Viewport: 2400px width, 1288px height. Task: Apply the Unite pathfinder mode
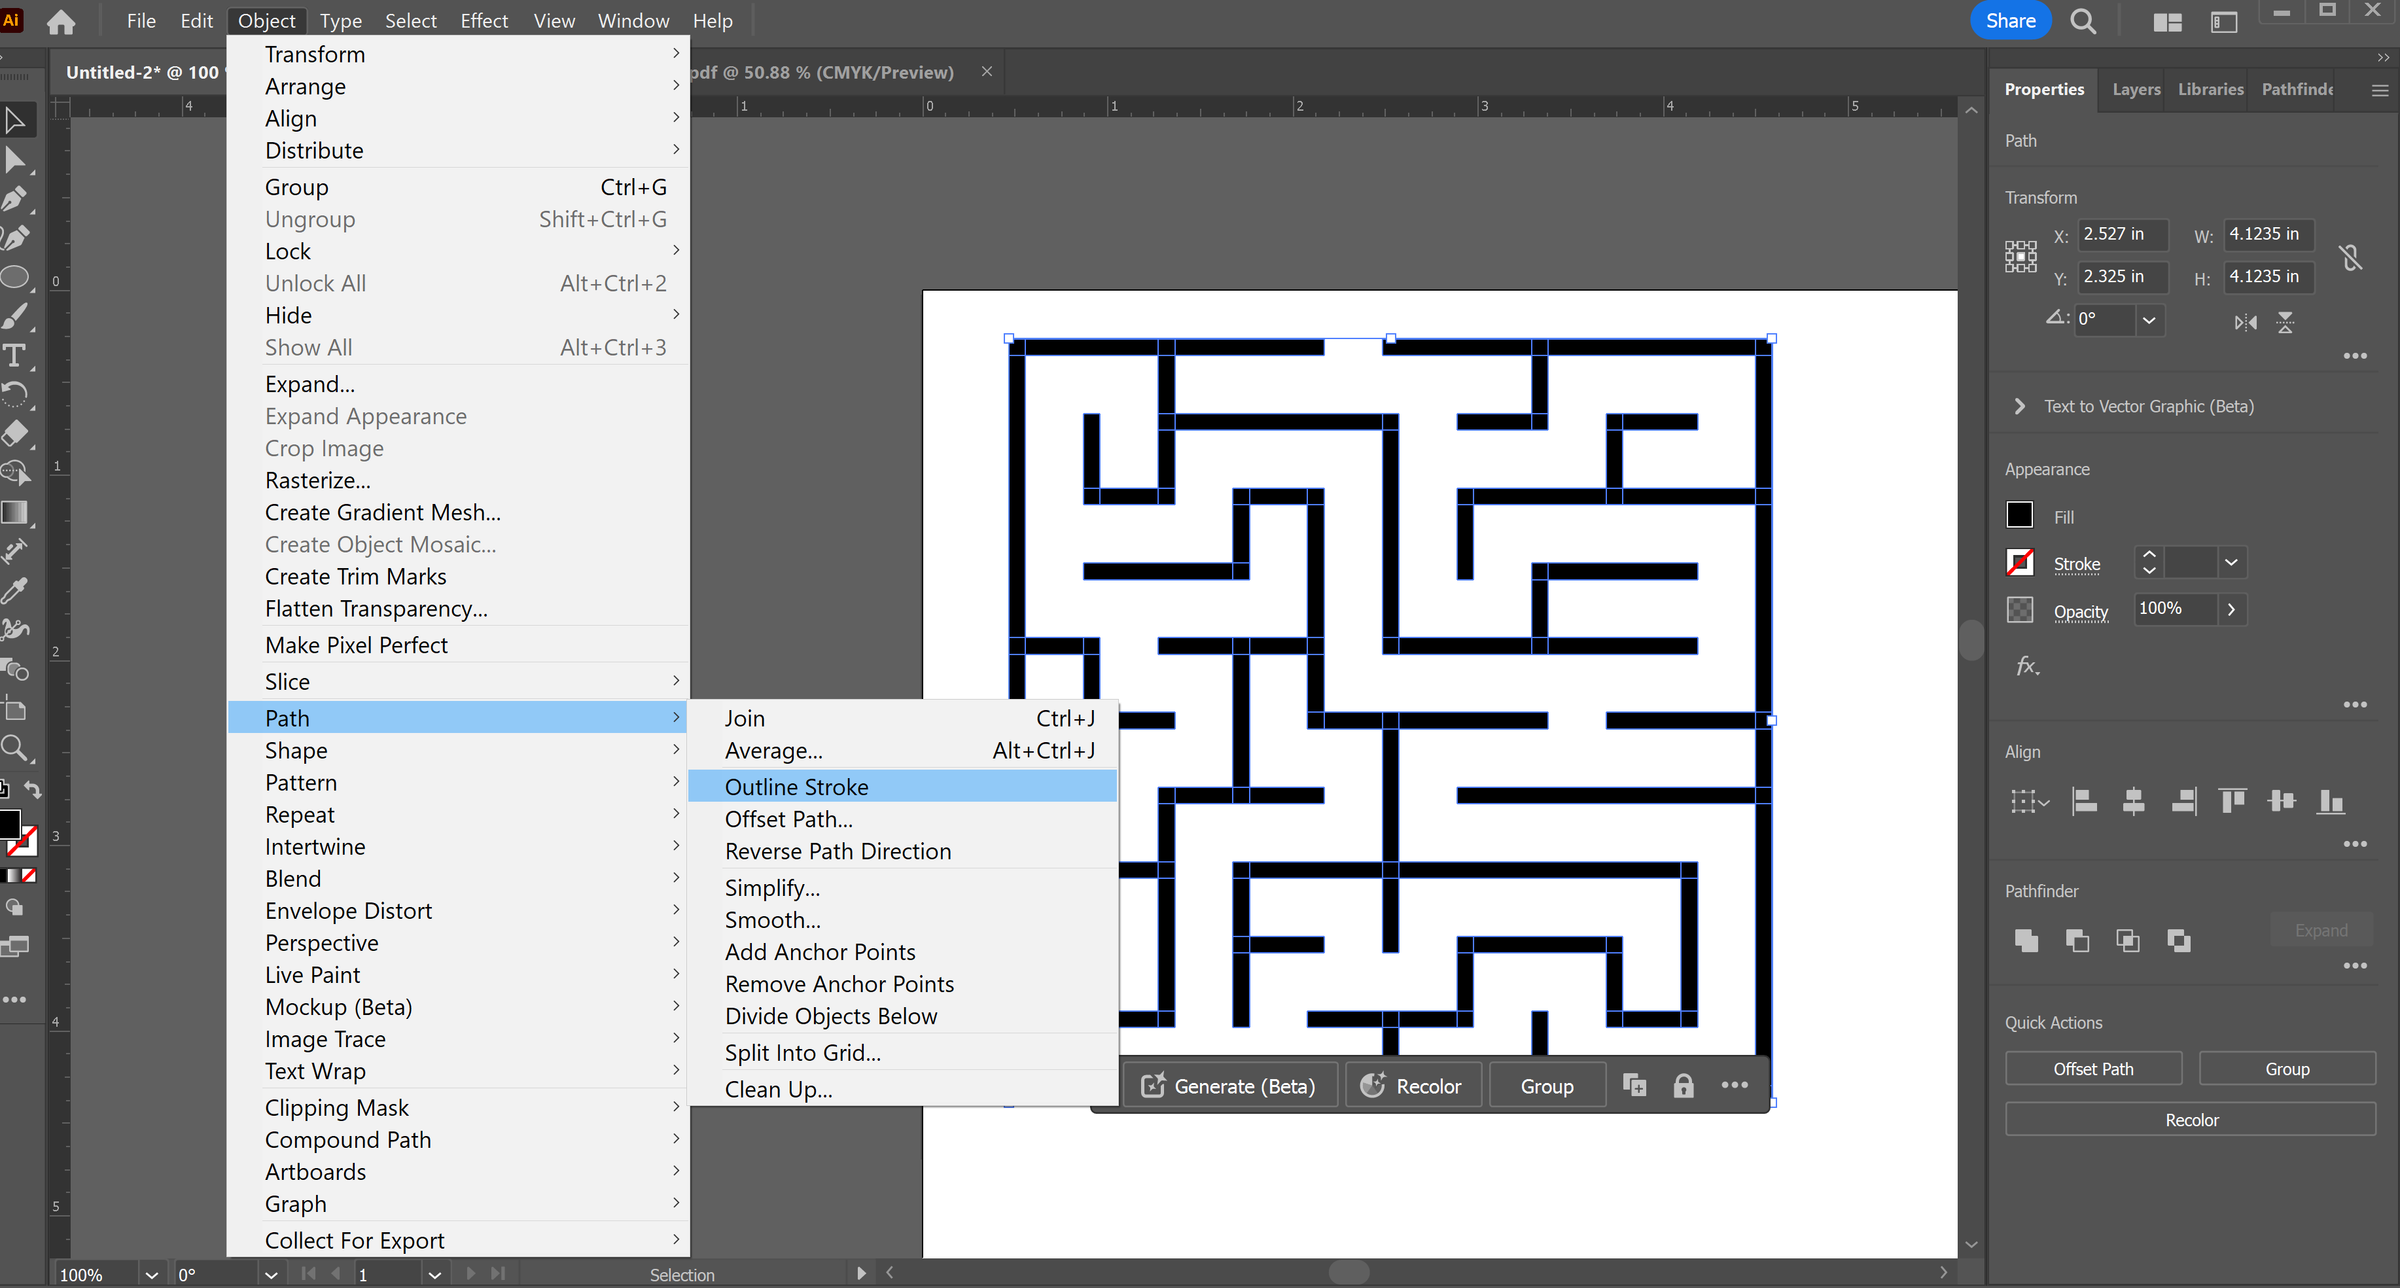pos(2025,940)
